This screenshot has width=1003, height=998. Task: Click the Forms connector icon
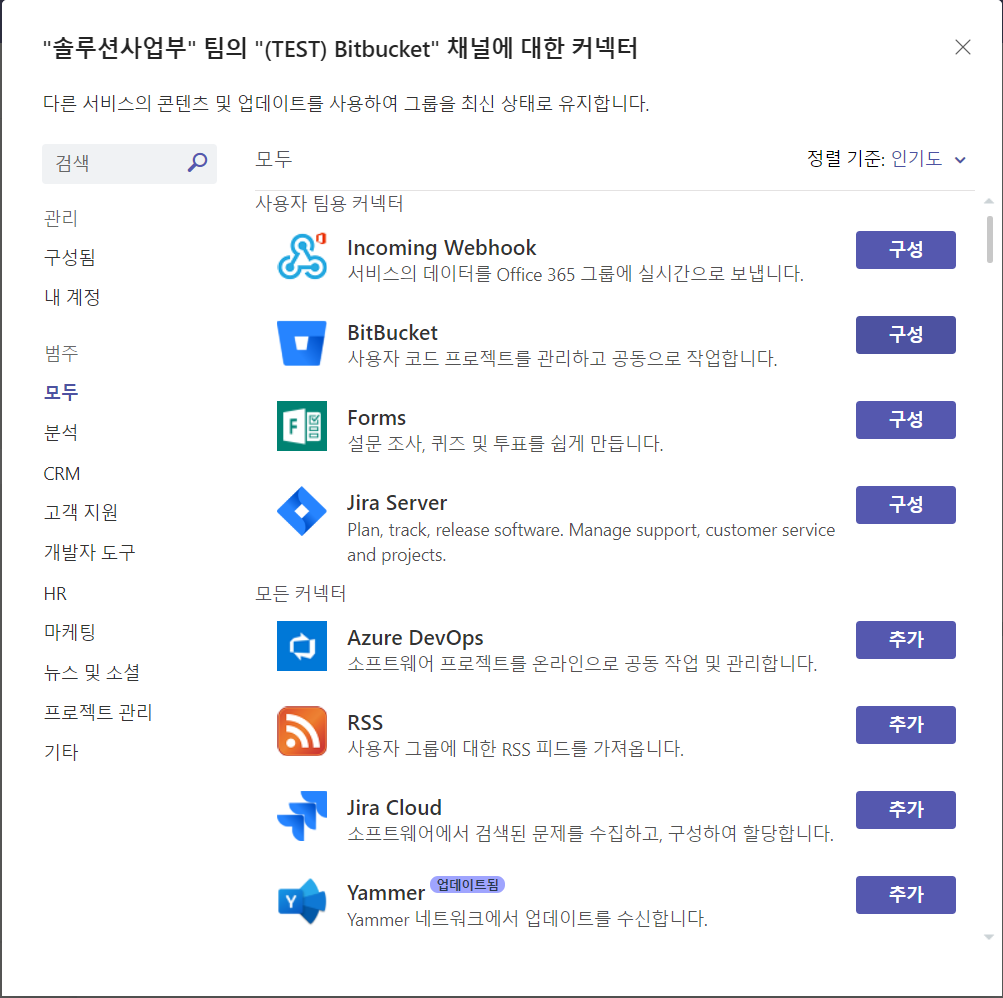(x=302, y=426)
